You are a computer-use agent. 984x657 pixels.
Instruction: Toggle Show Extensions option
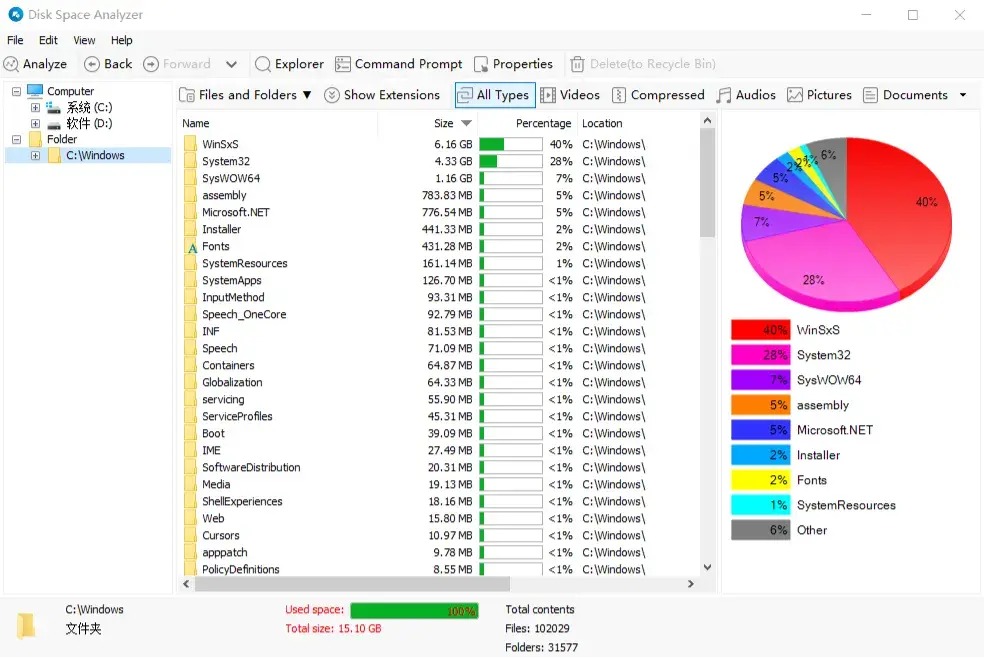click(x=382, y=95)
